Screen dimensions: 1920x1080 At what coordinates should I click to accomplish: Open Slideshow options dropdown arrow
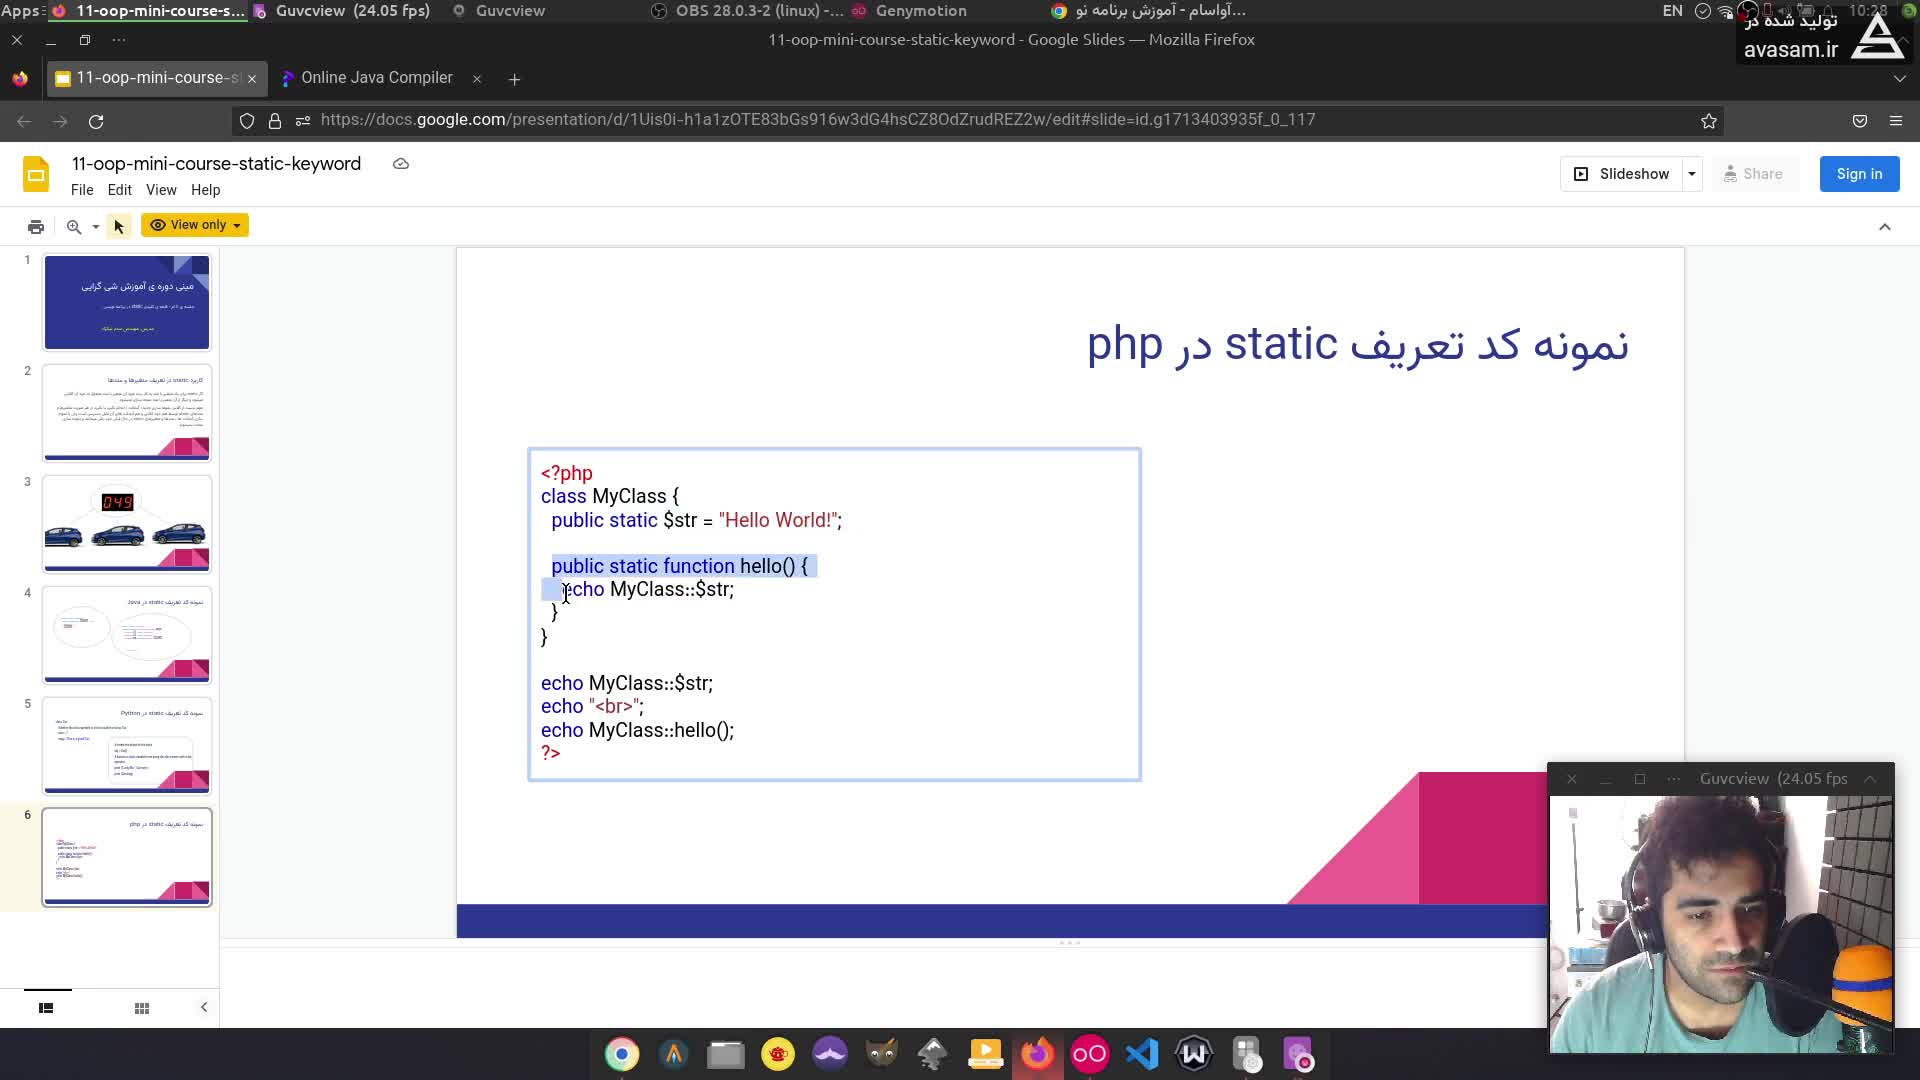[x=1692, y=174]
